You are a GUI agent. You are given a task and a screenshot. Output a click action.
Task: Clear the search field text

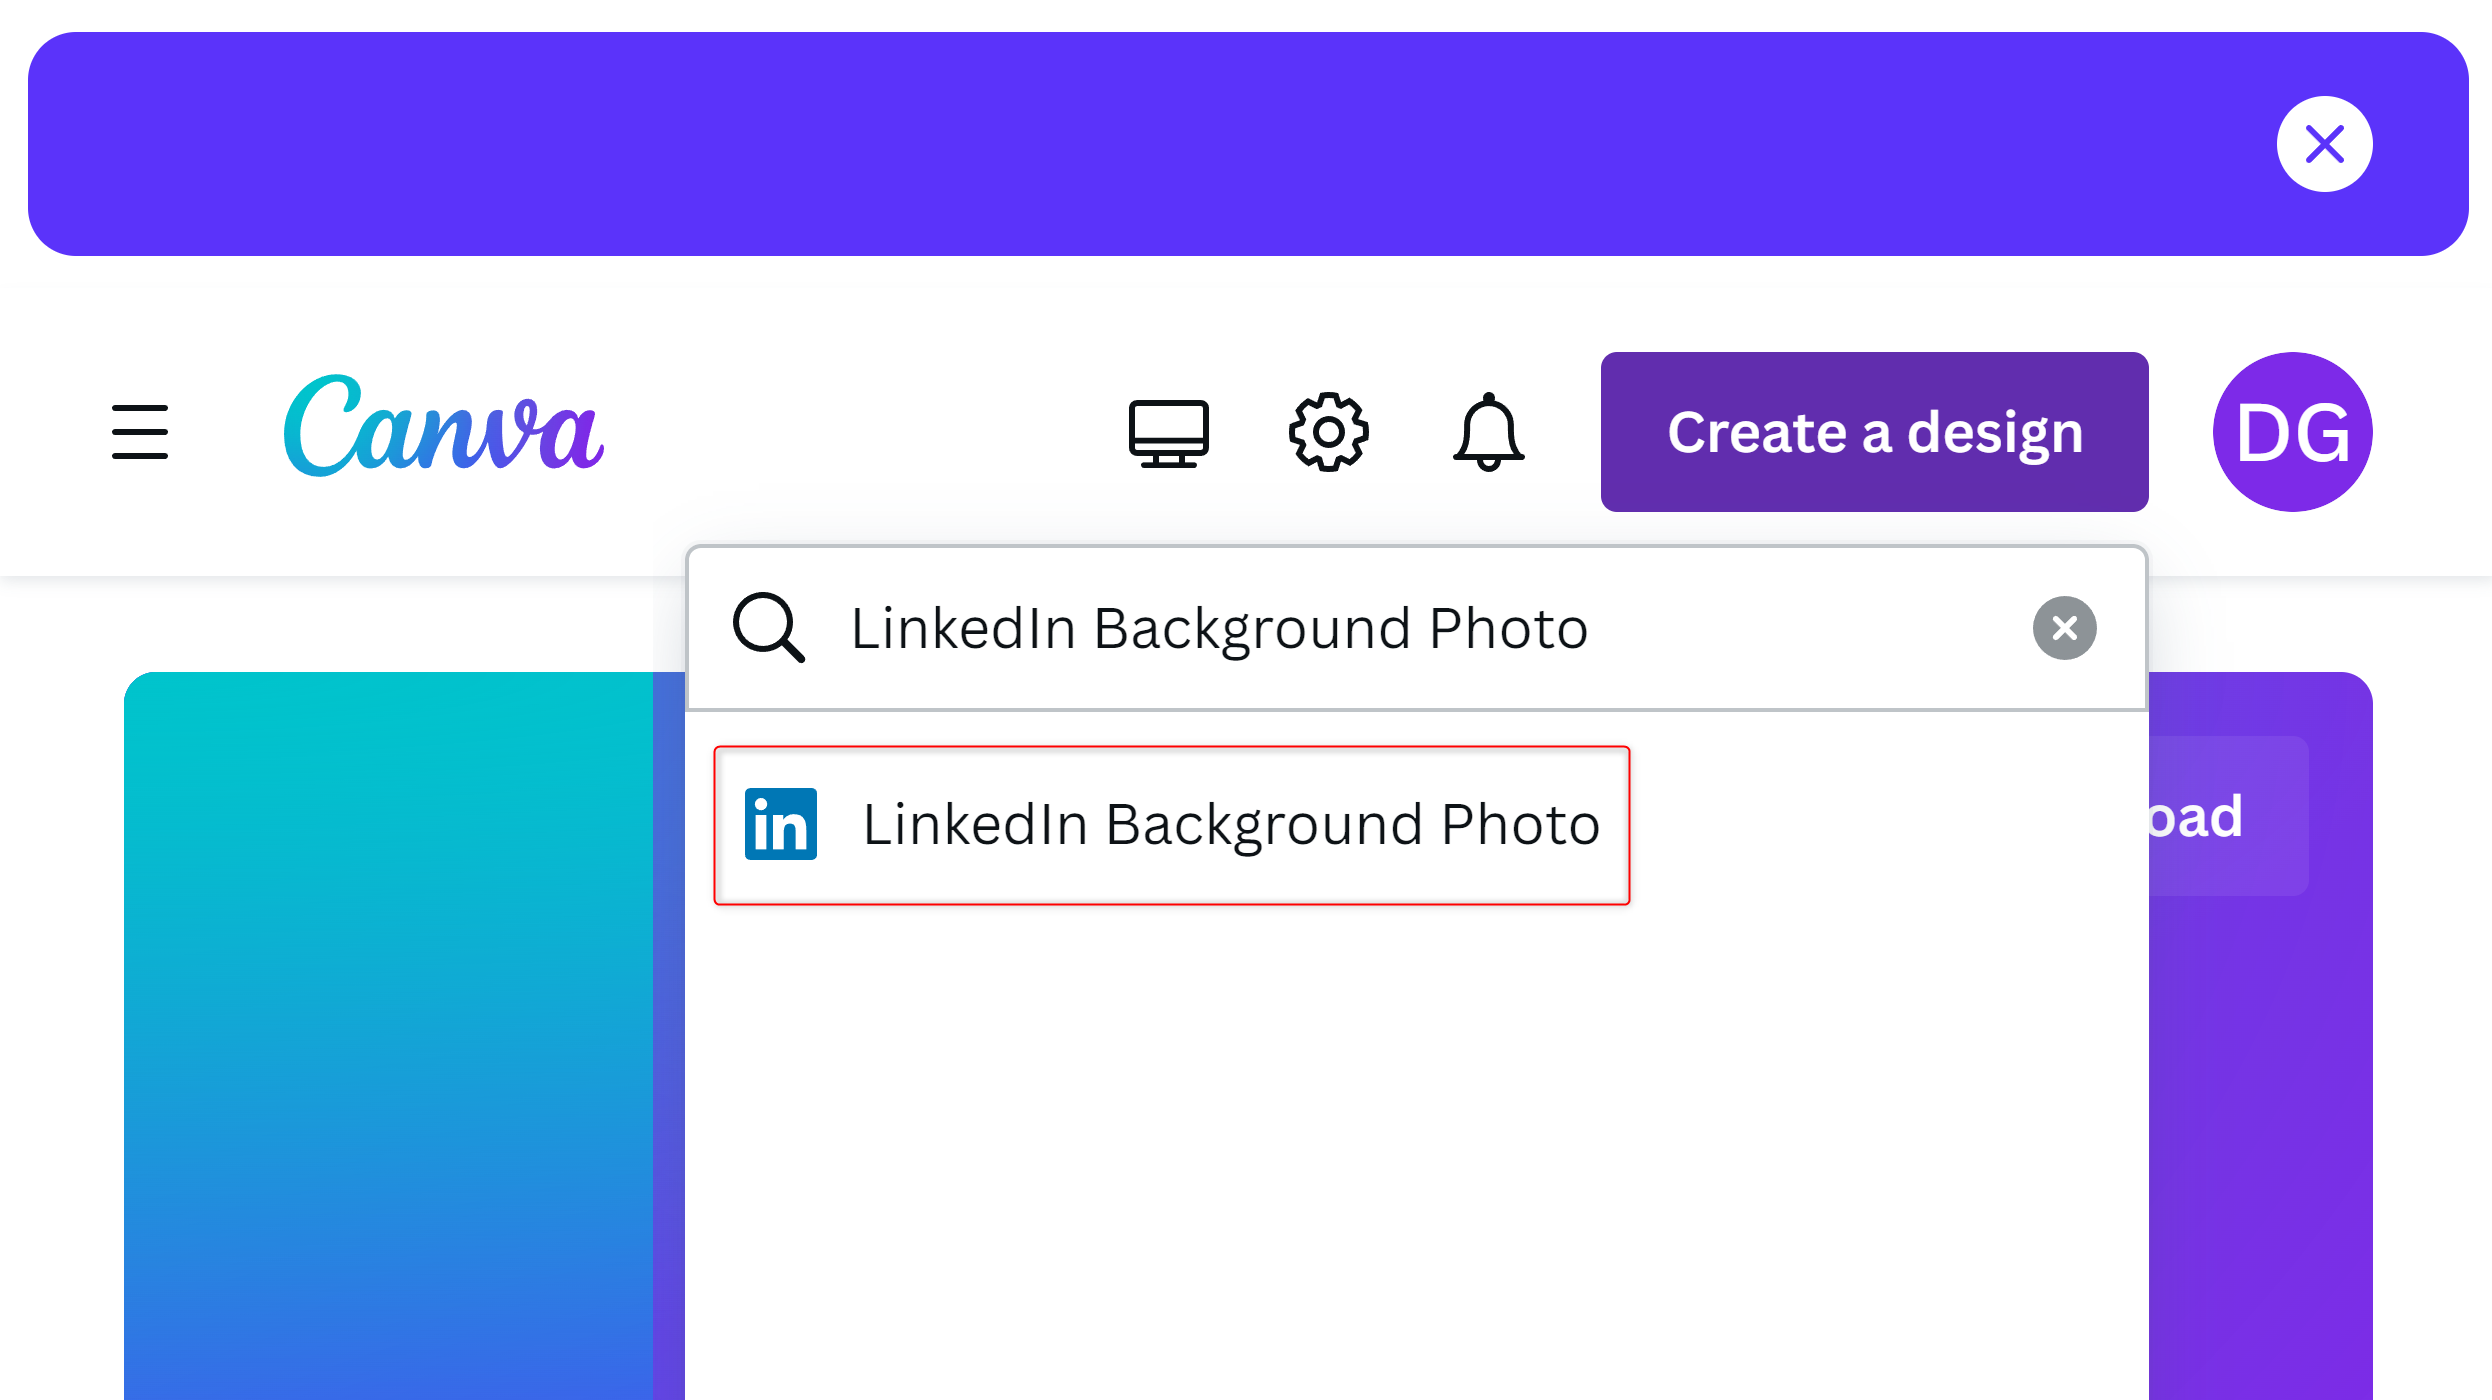coord(2065,628)
